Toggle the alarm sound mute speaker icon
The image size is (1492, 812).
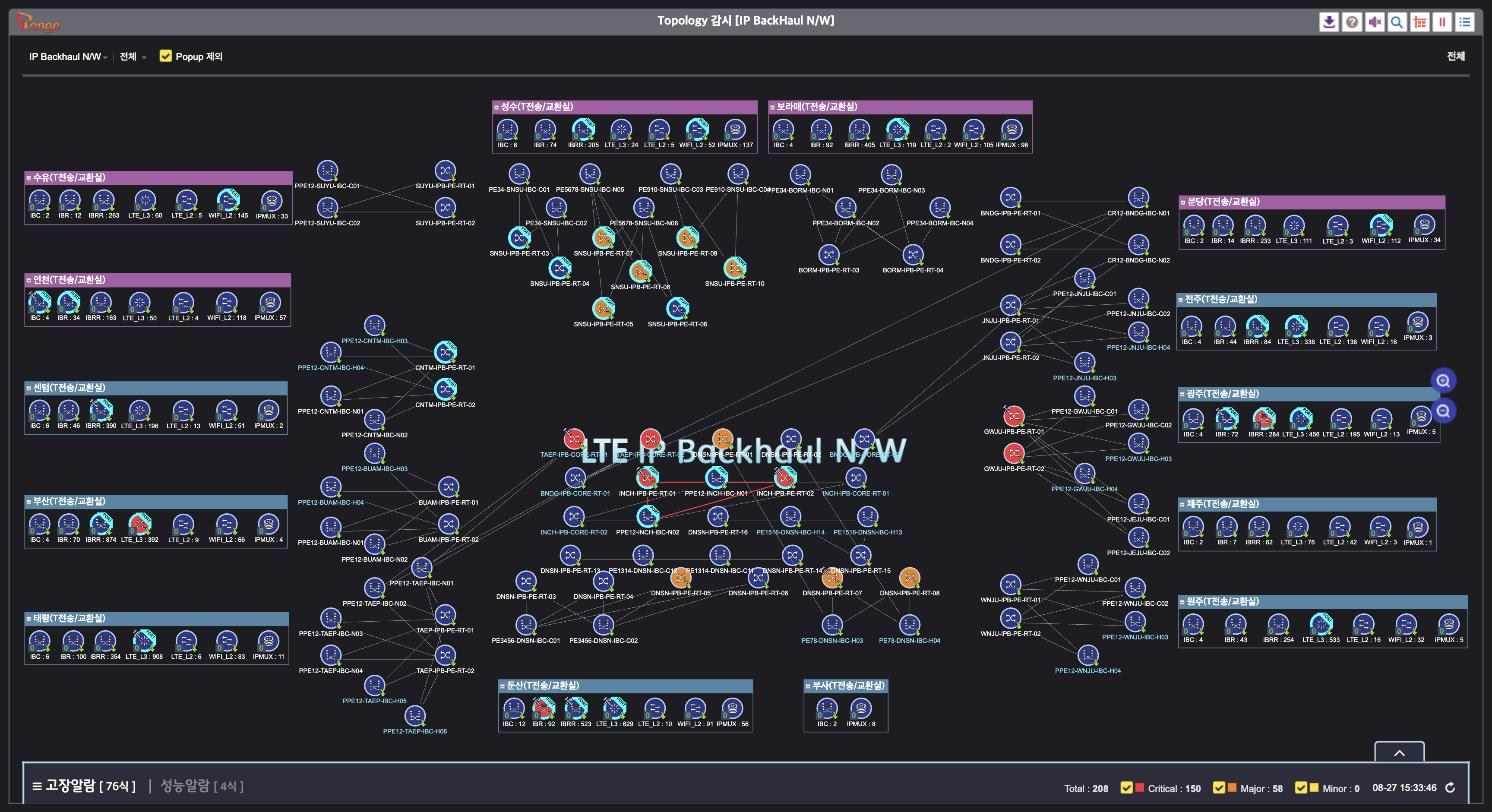coord(1375,22)
